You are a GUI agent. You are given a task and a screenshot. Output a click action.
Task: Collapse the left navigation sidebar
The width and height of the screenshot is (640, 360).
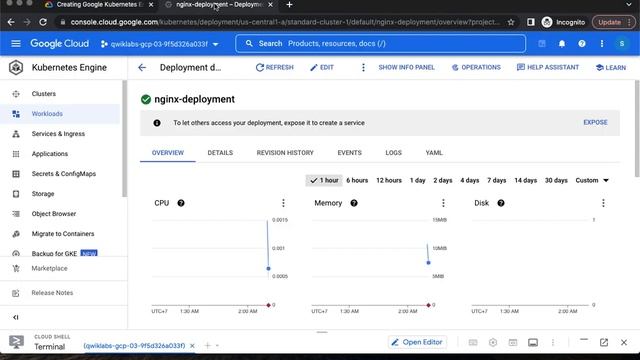pyautogui.click(x=16, y=317)
